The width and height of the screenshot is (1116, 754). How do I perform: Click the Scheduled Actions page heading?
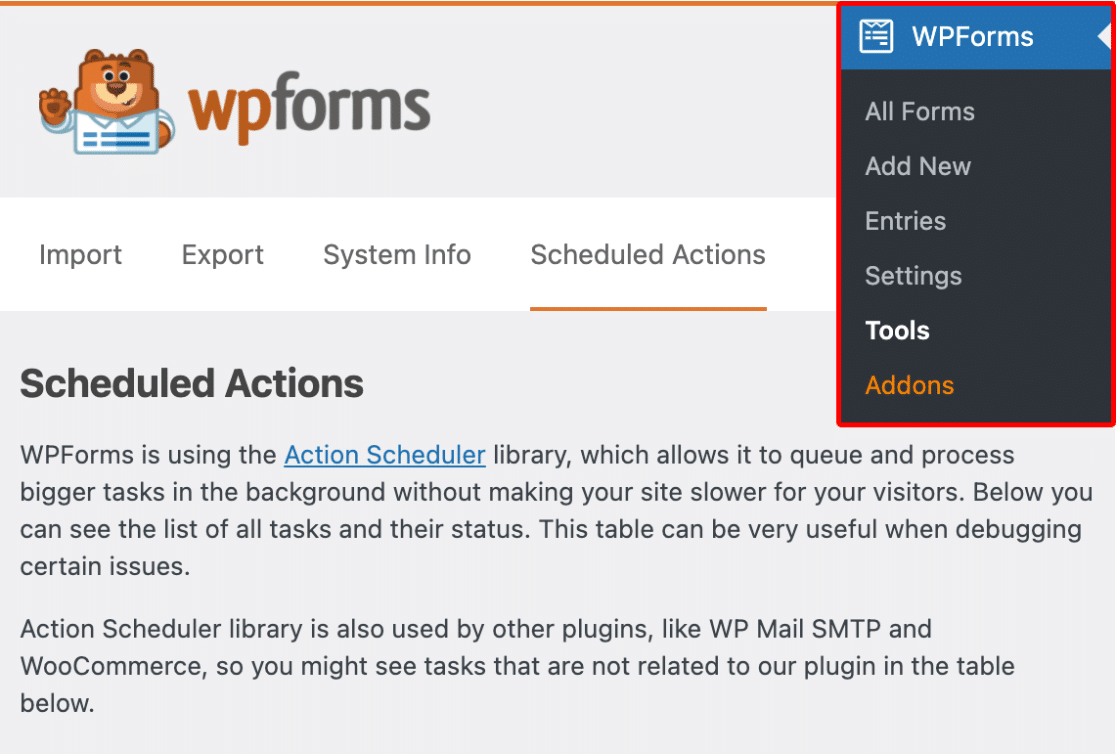click(x=191, y=384)
